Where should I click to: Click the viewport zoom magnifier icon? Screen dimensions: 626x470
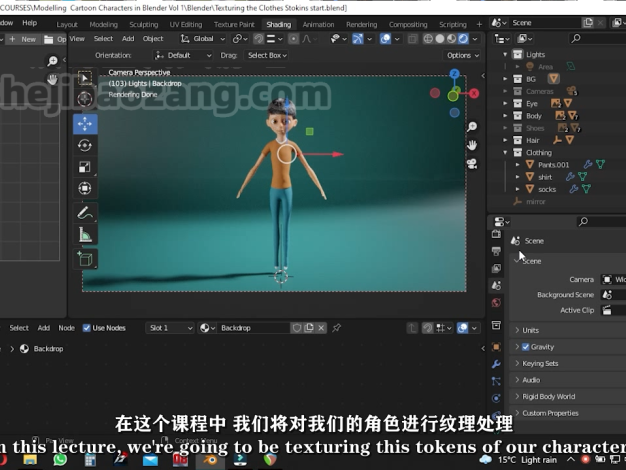472,127
